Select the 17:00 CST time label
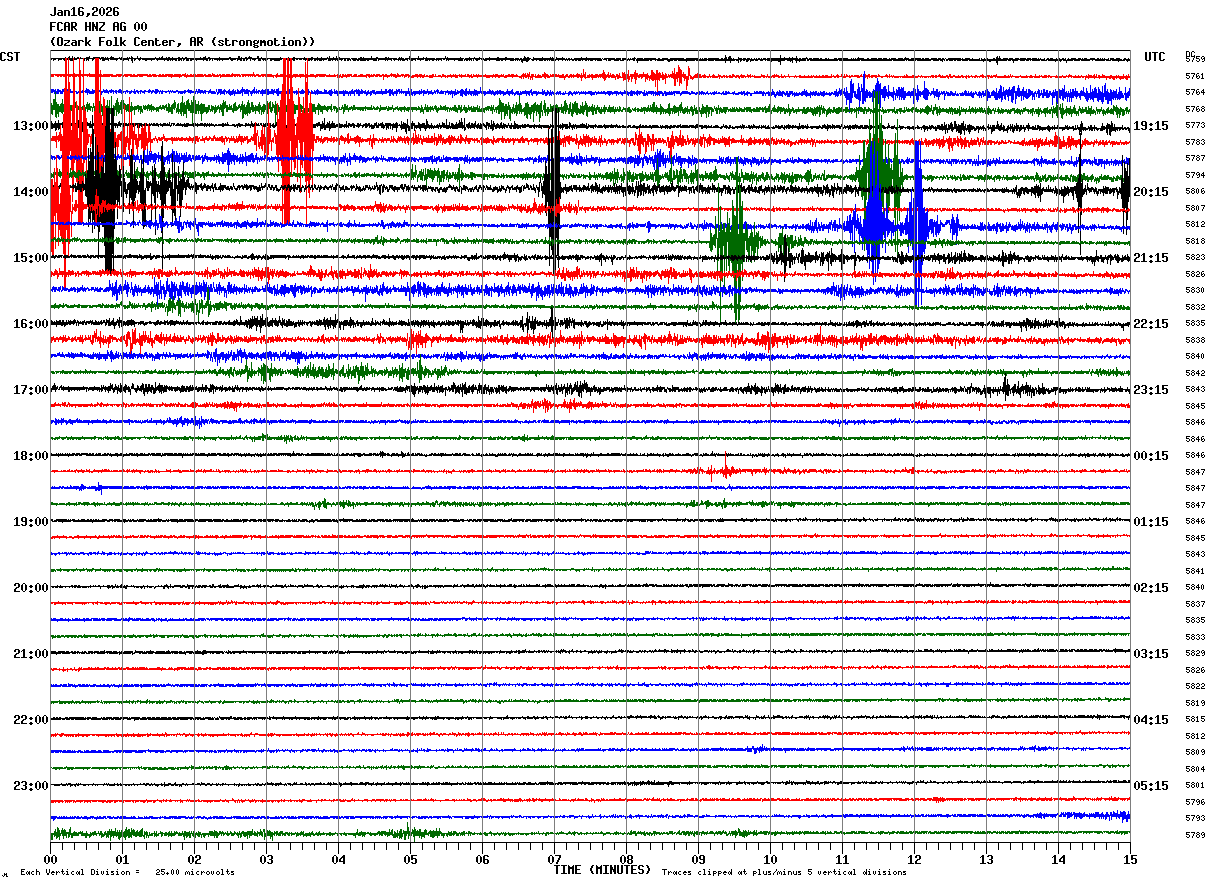The image size is (1210, 886). 30,390
